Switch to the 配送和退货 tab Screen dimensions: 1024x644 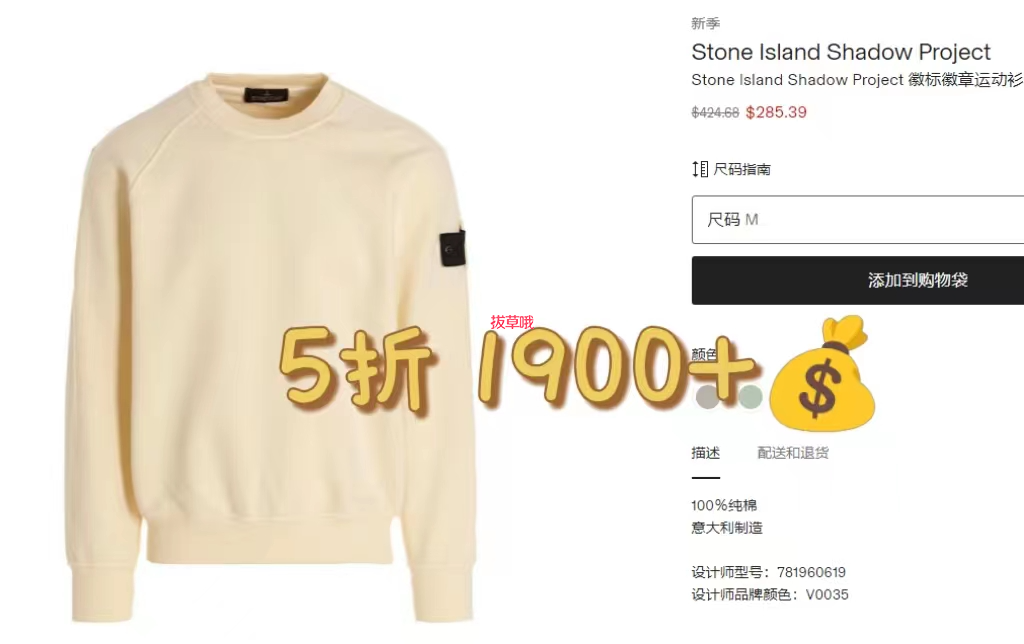point(793,453)
